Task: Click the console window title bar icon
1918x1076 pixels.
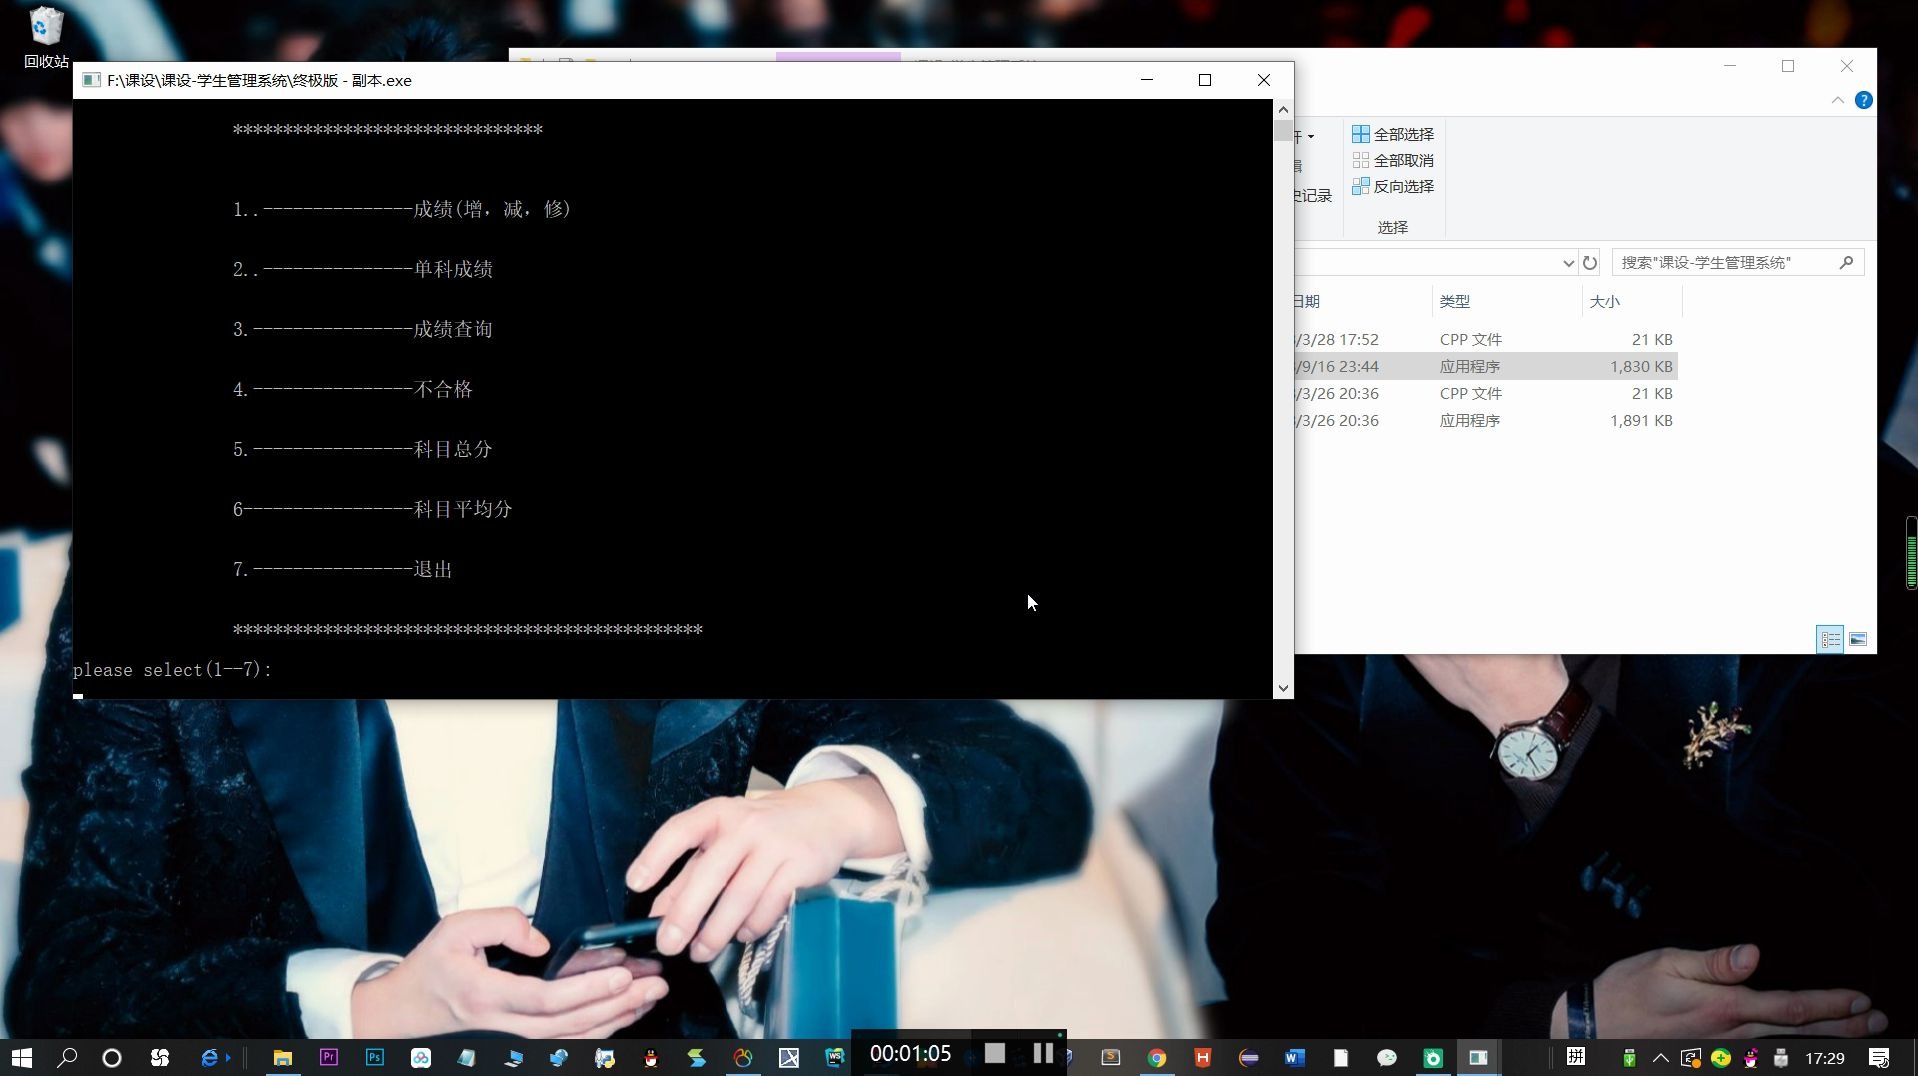Action: [x=91, y=80]
